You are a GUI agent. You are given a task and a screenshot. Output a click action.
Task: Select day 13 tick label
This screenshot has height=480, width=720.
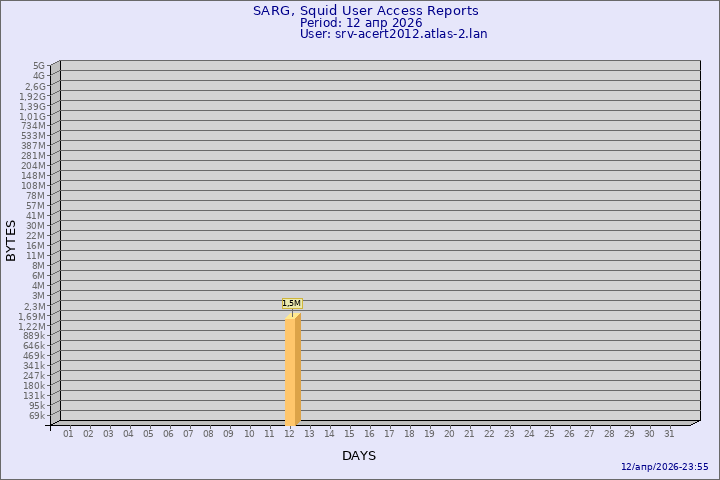pos(309,433)
